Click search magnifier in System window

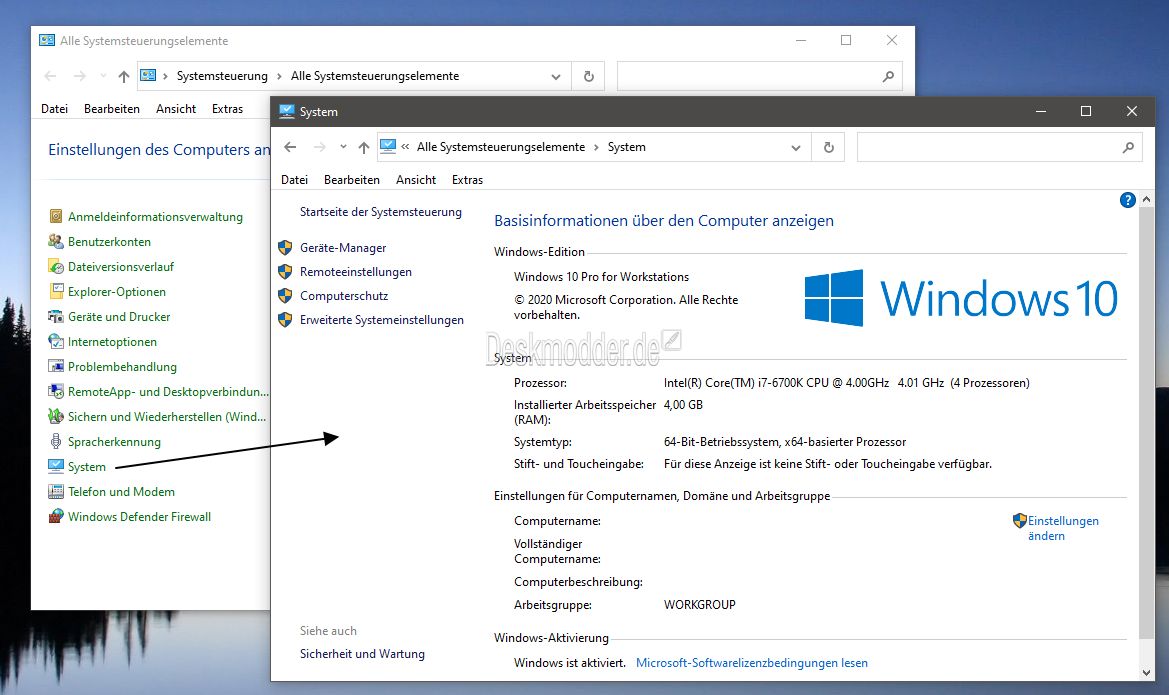(x=1128, y=148)
